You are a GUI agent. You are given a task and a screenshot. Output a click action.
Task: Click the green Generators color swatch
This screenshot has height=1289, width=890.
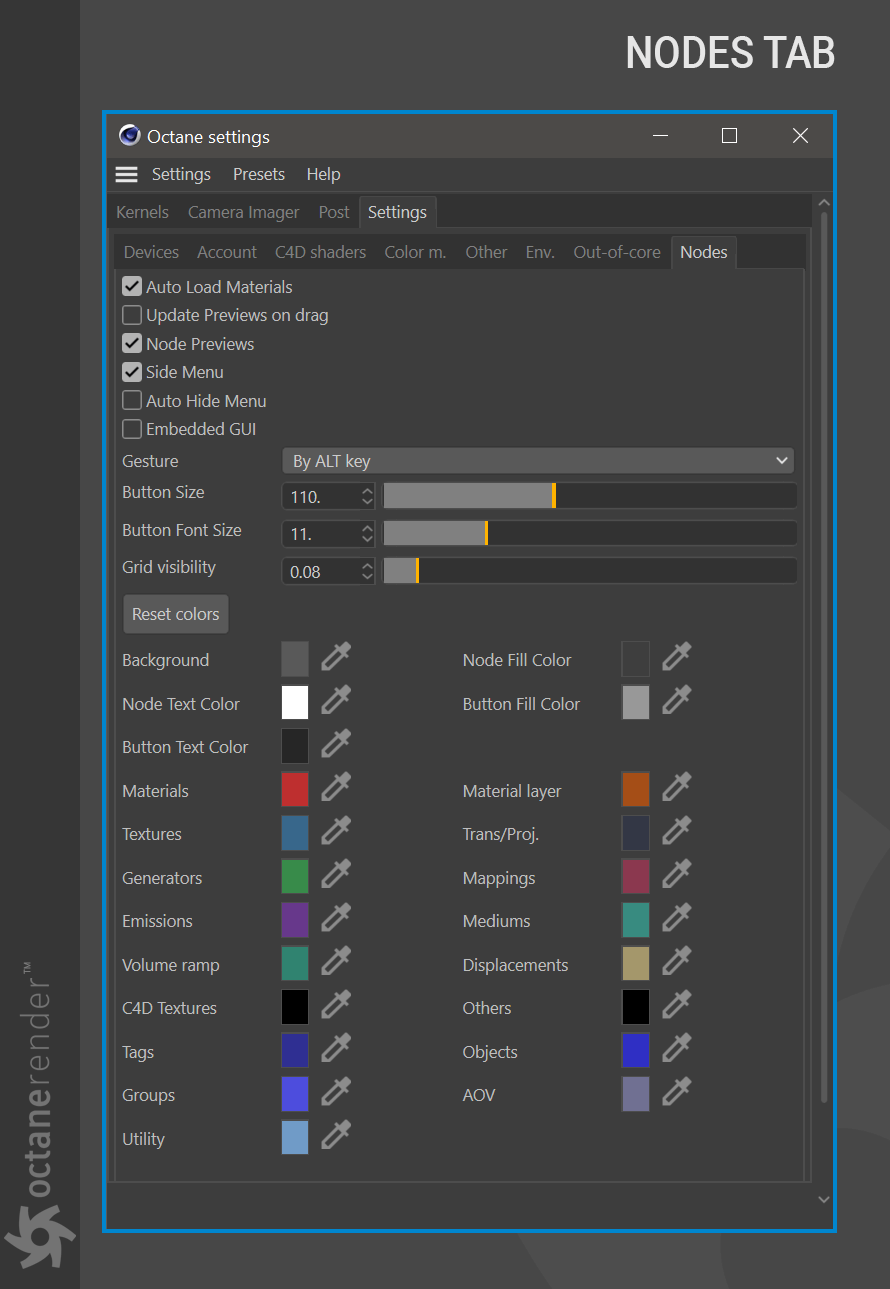pos(295,876)
